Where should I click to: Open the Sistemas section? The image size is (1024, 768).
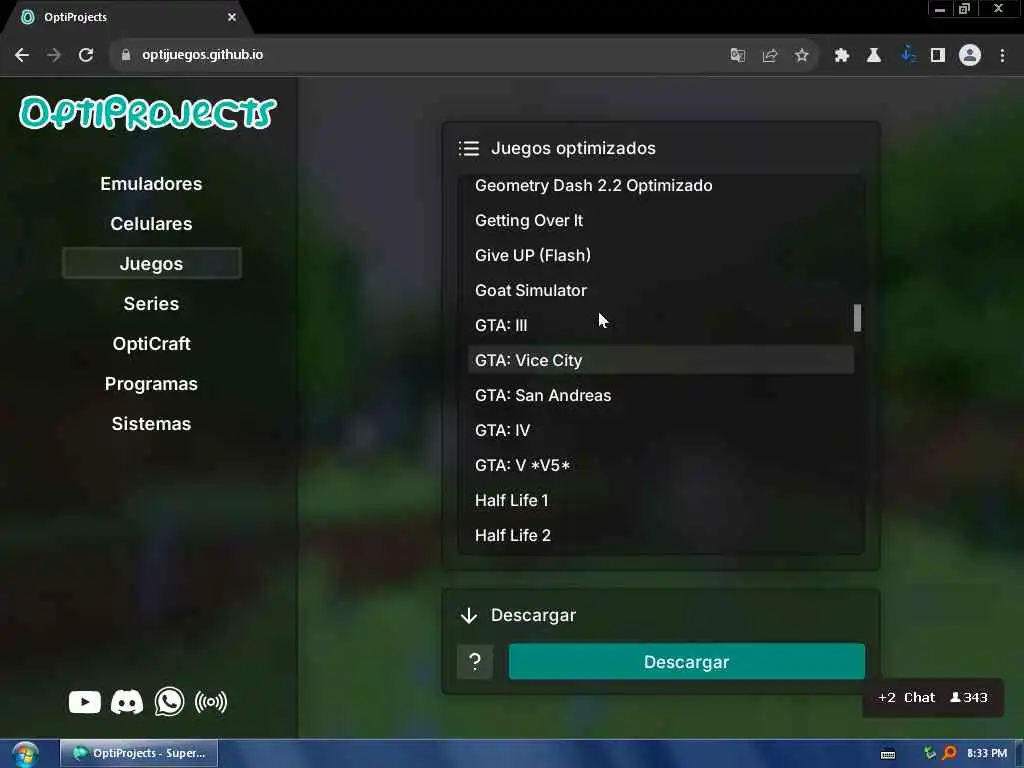coord(152,423)
